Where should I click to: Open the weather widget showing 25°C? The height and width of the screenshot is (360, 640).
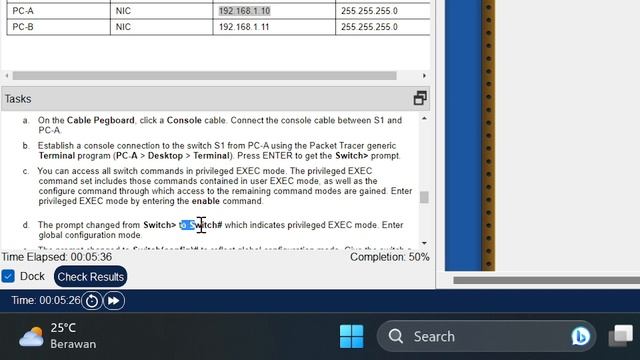[x=58, y=336]
